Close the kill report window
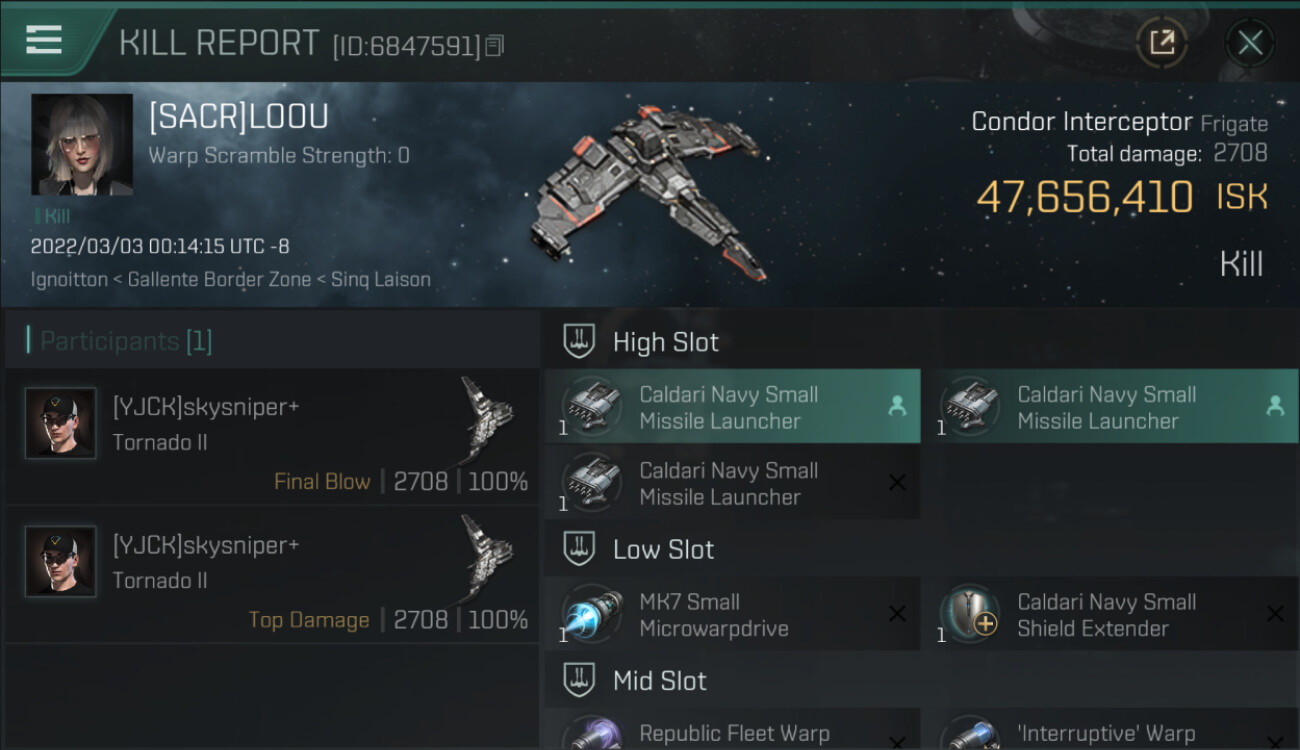 click(1250, 42)
